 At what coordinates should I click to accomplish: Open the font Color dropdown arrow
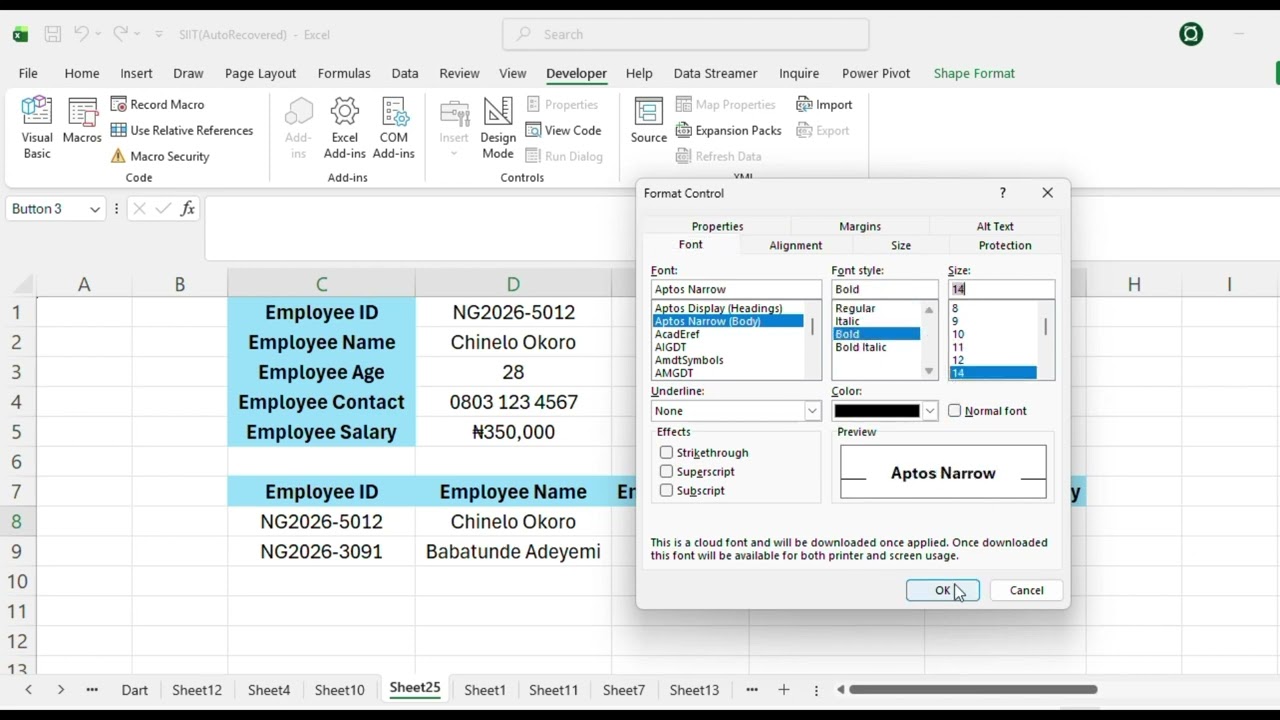[x=930, y=411]
